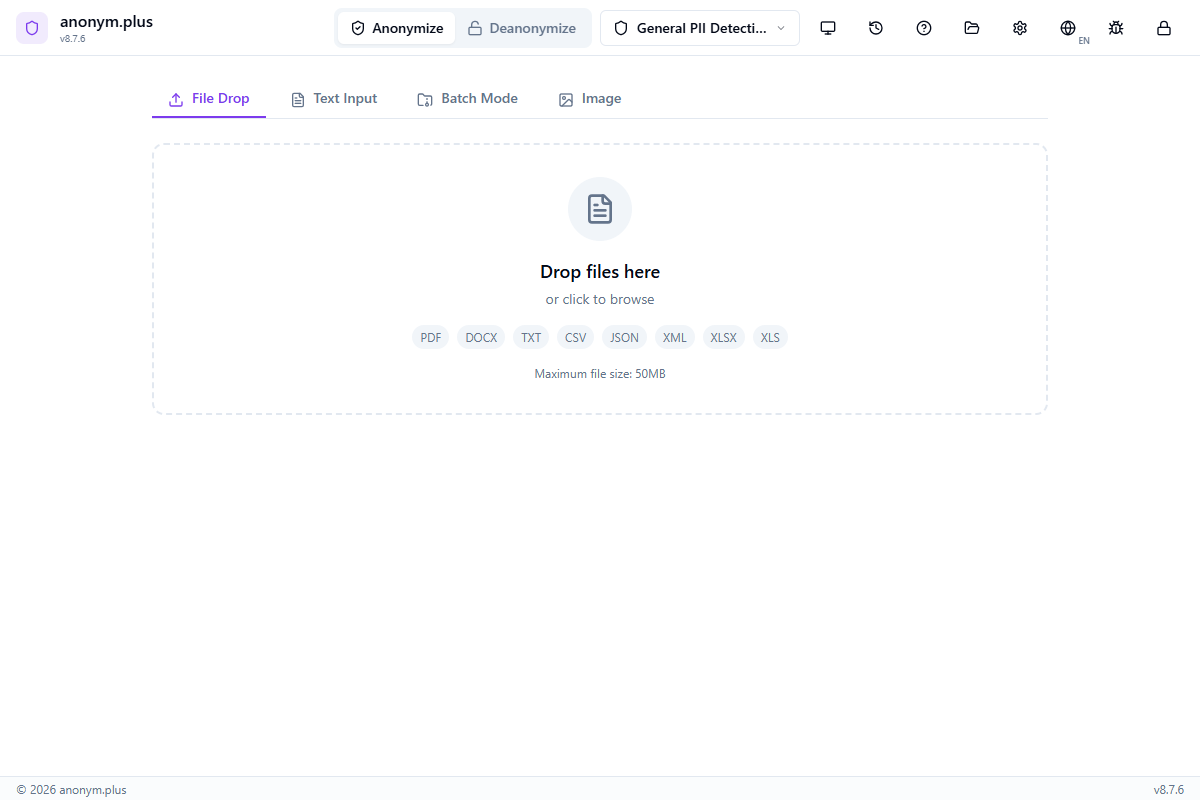Click the lock security icon
Image resolution: width=1200 pixels, height=800 pixels.
(1164, 28)
